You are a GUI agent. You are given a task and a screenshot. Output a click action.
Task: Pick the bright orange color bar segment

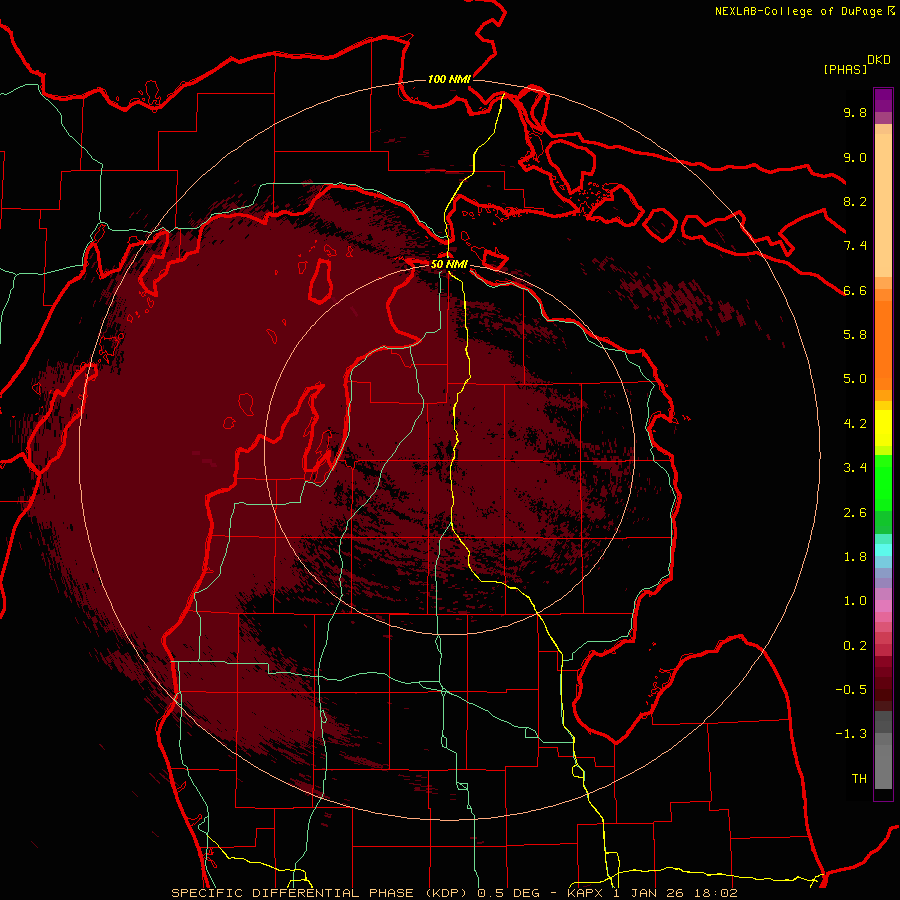(883, 346)
